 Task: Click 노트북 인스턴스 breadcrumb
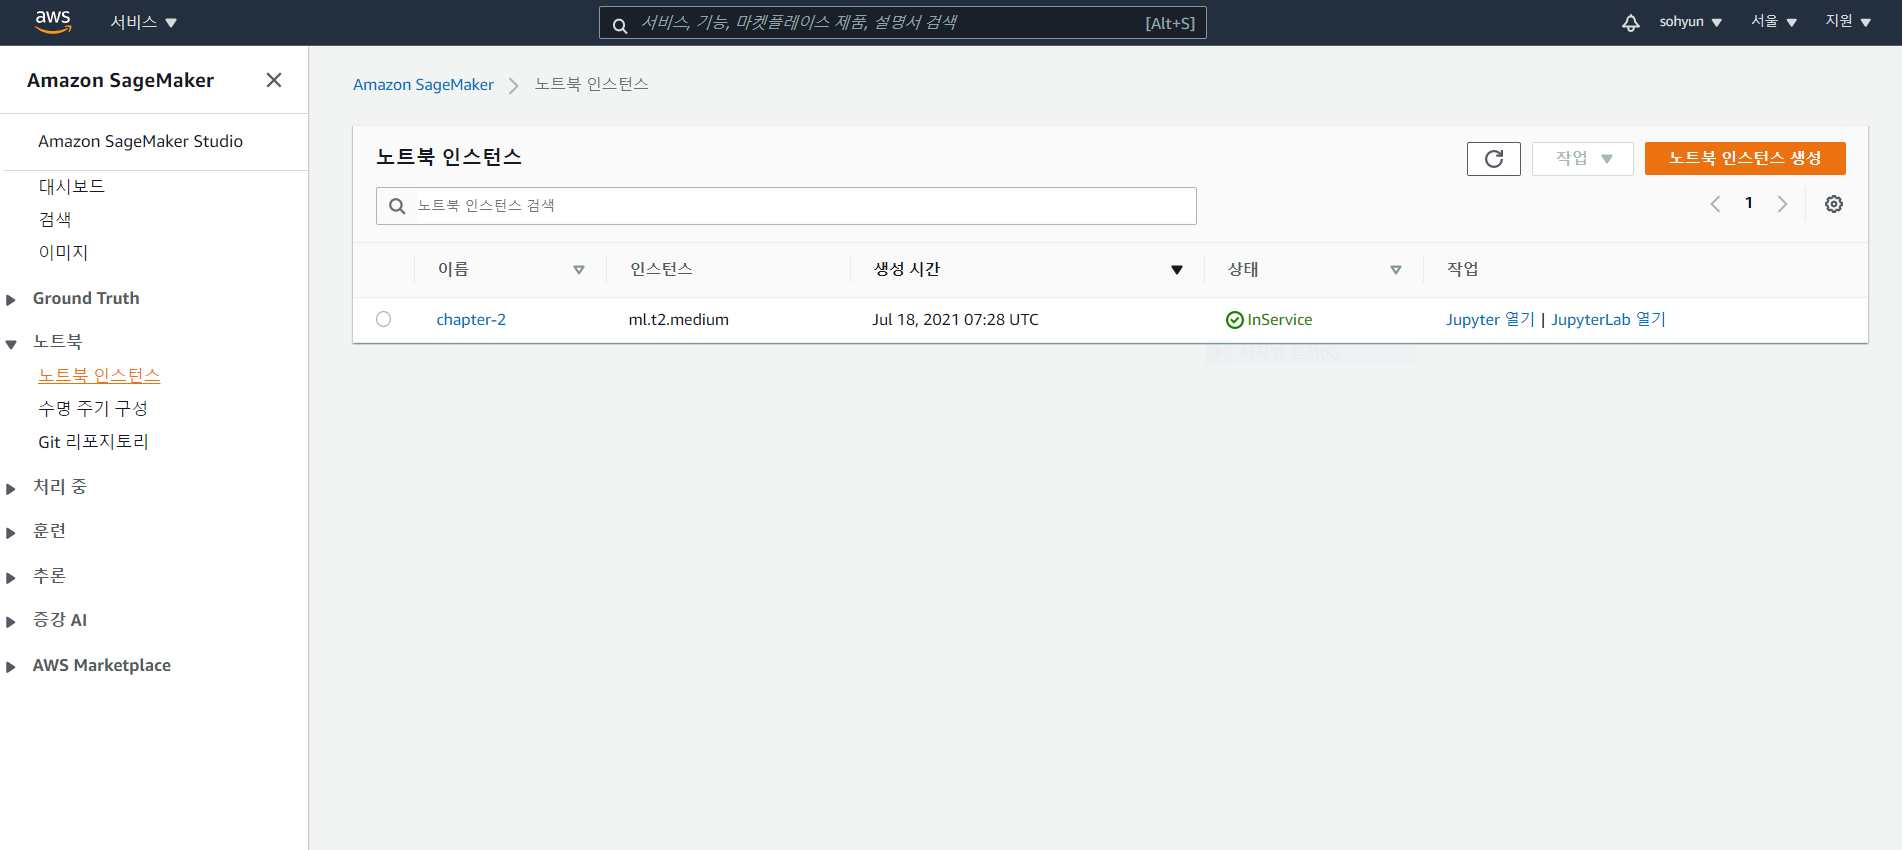coord(591,84)
